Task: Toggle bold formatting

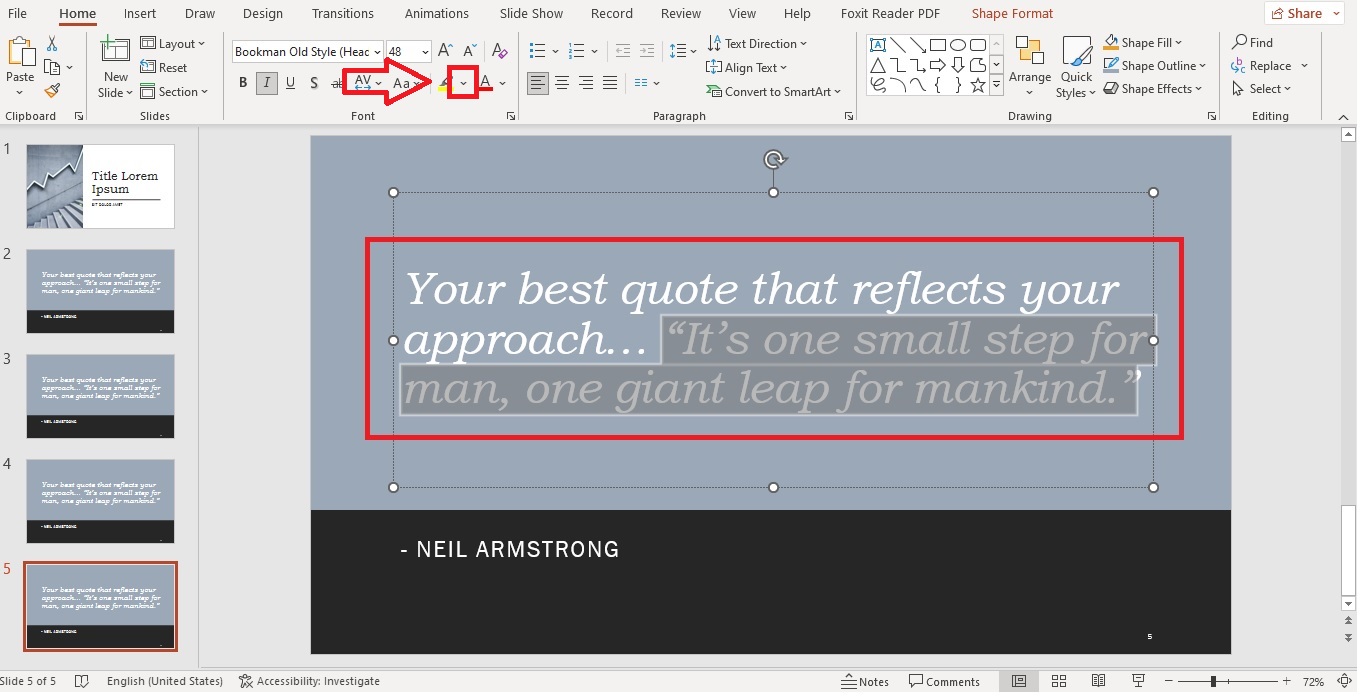Action: [242, 83]
